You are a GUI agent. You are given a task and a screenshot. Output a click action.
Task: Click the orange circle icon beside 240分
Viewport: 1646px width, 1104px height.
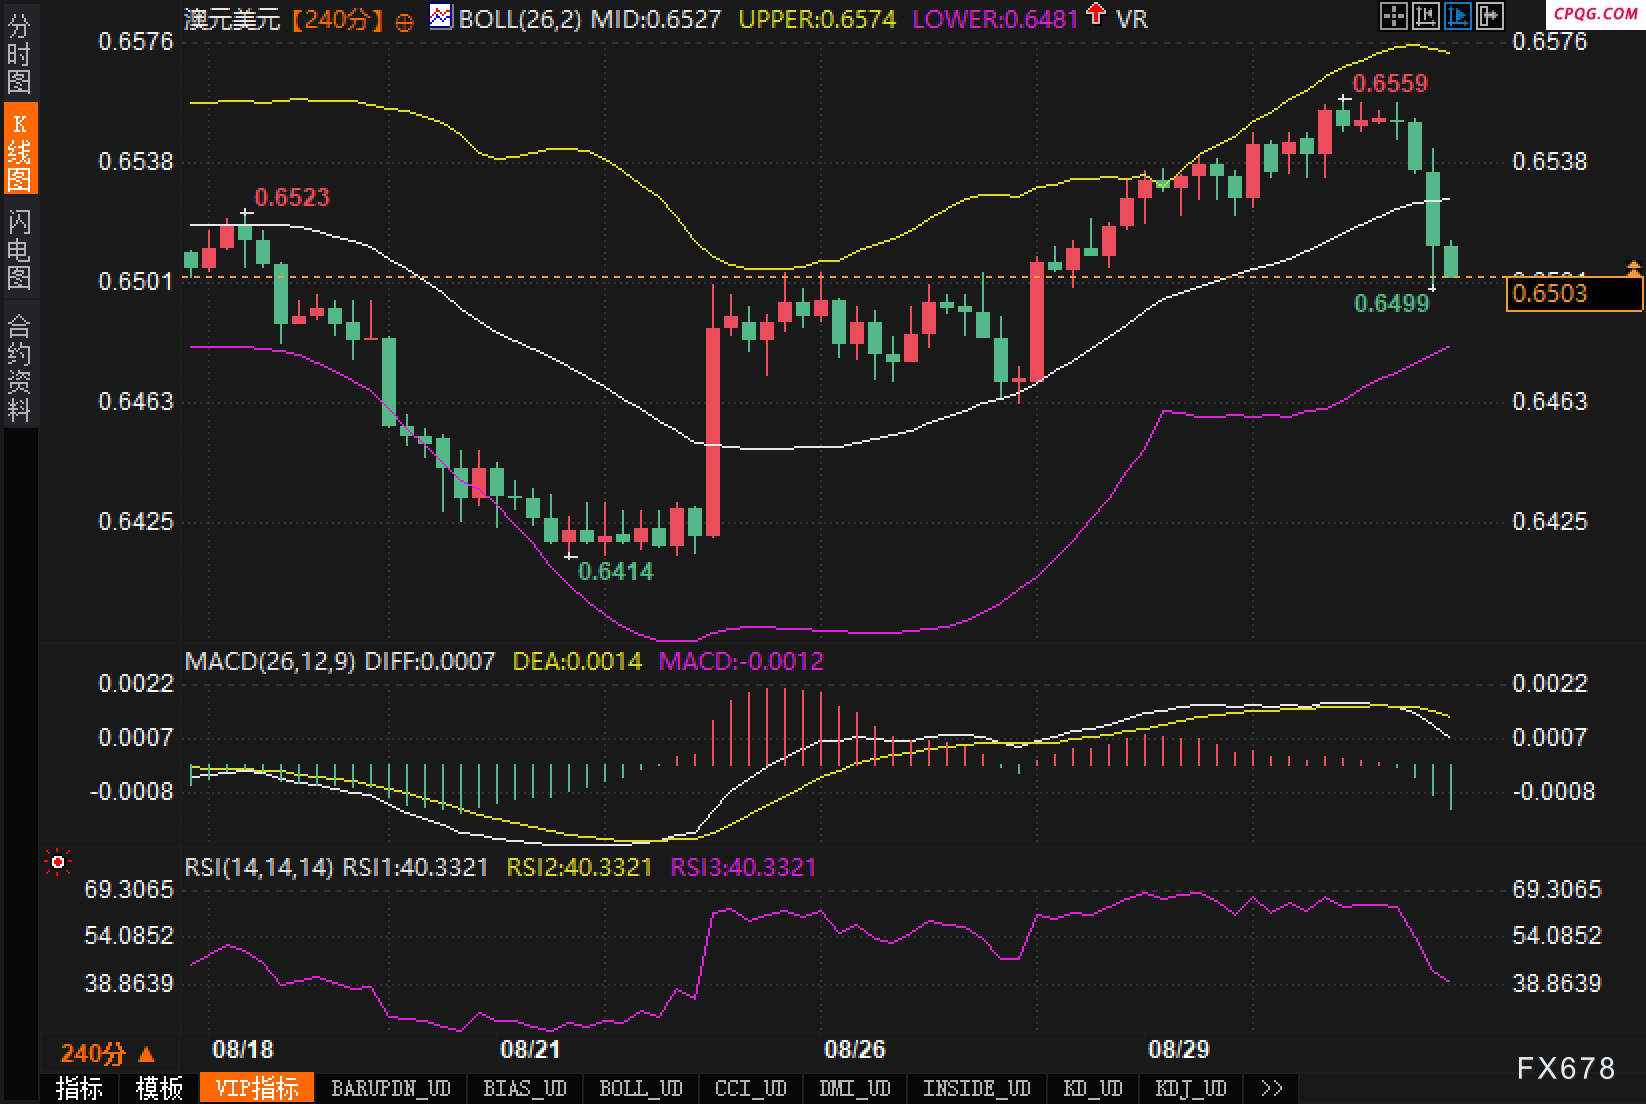404,20
